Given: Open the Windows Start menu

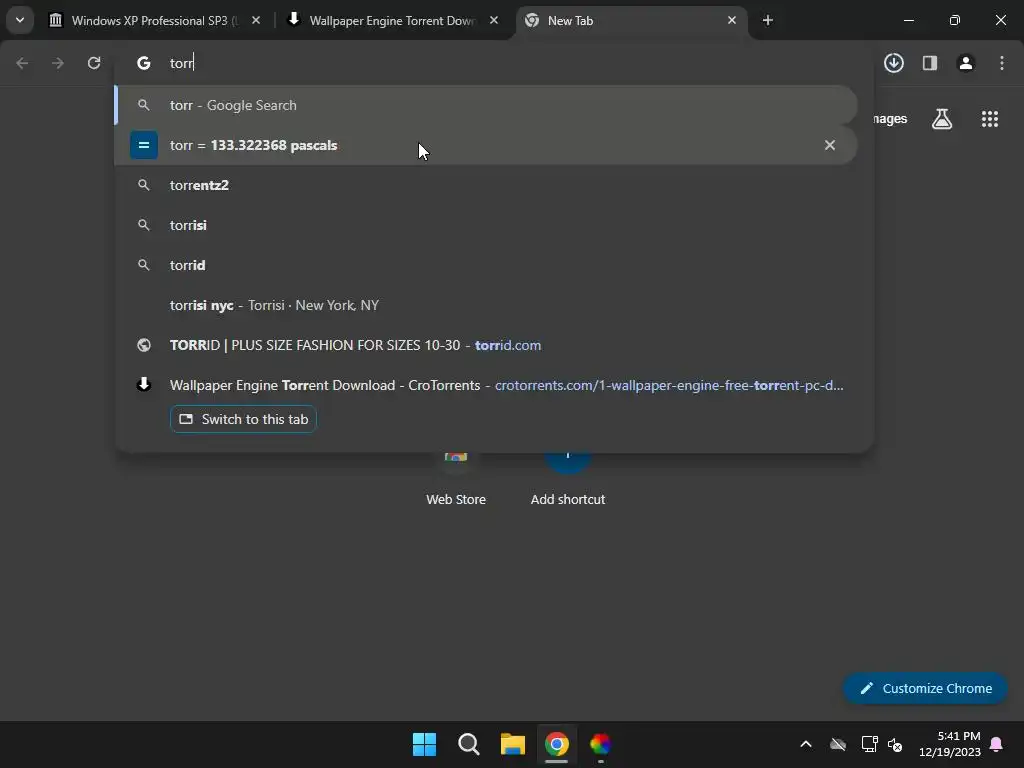Looking at the screenshot, I should (424, 744).
